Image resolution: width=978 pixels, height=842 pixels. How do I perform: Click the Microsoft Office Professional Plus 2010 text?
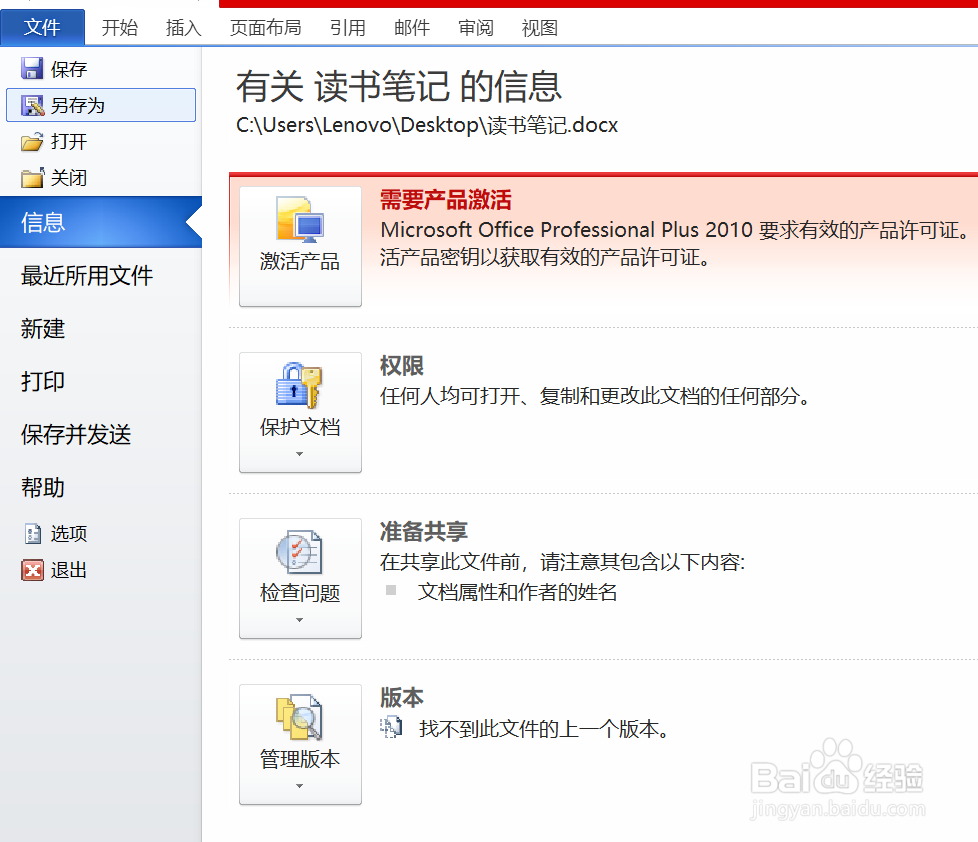(x=567, y=230)
